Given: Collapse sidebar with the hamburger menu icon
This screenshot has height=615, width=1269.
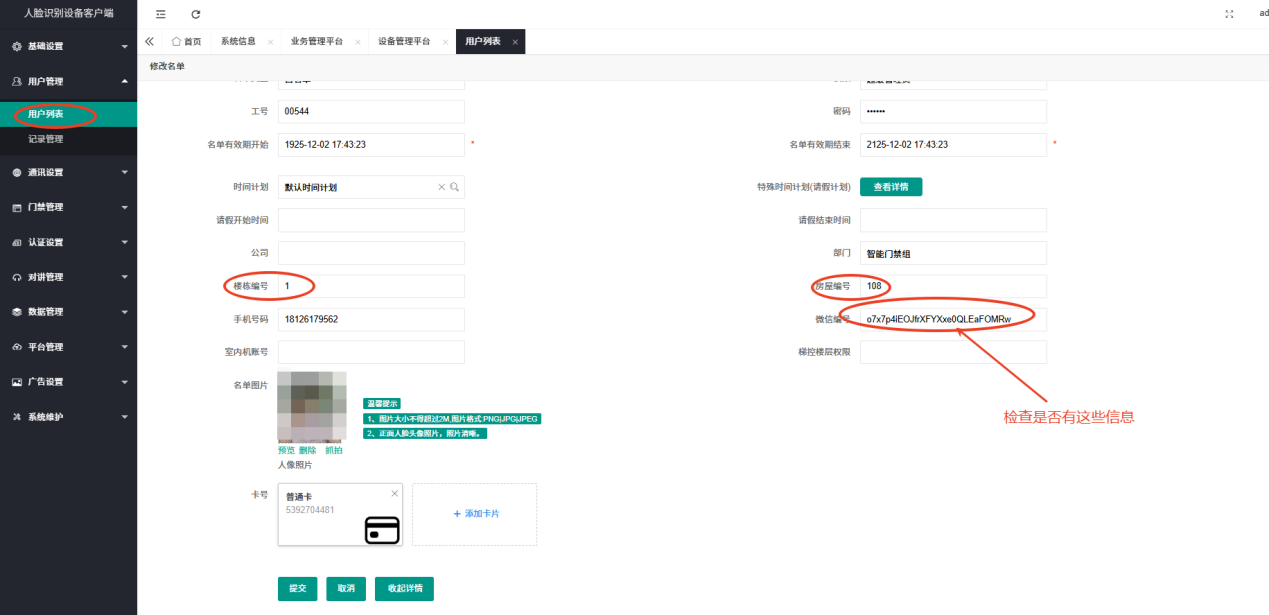Looking at the screenshot, I should tap(161, 14).
